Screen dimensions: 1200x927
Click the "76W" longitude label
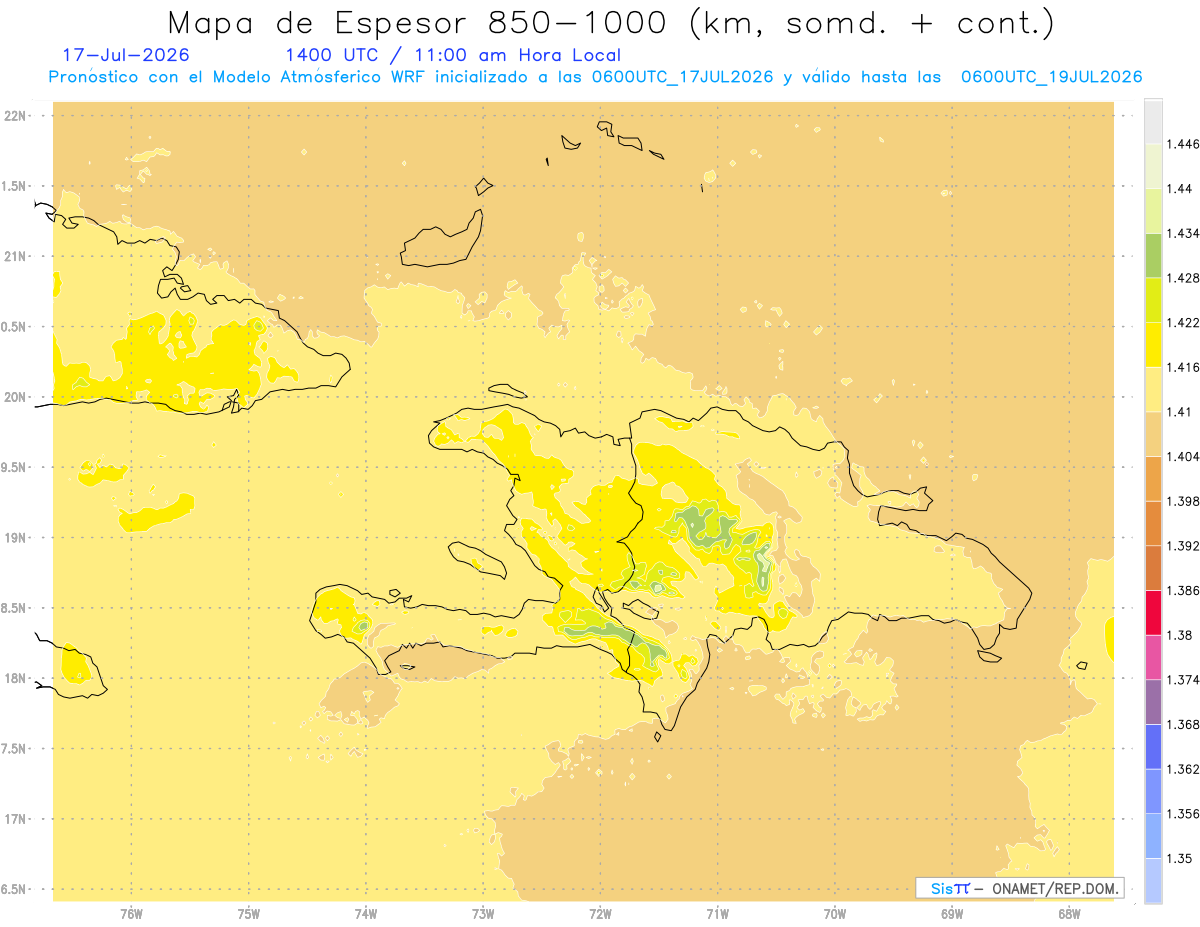(x=131, y=913)
